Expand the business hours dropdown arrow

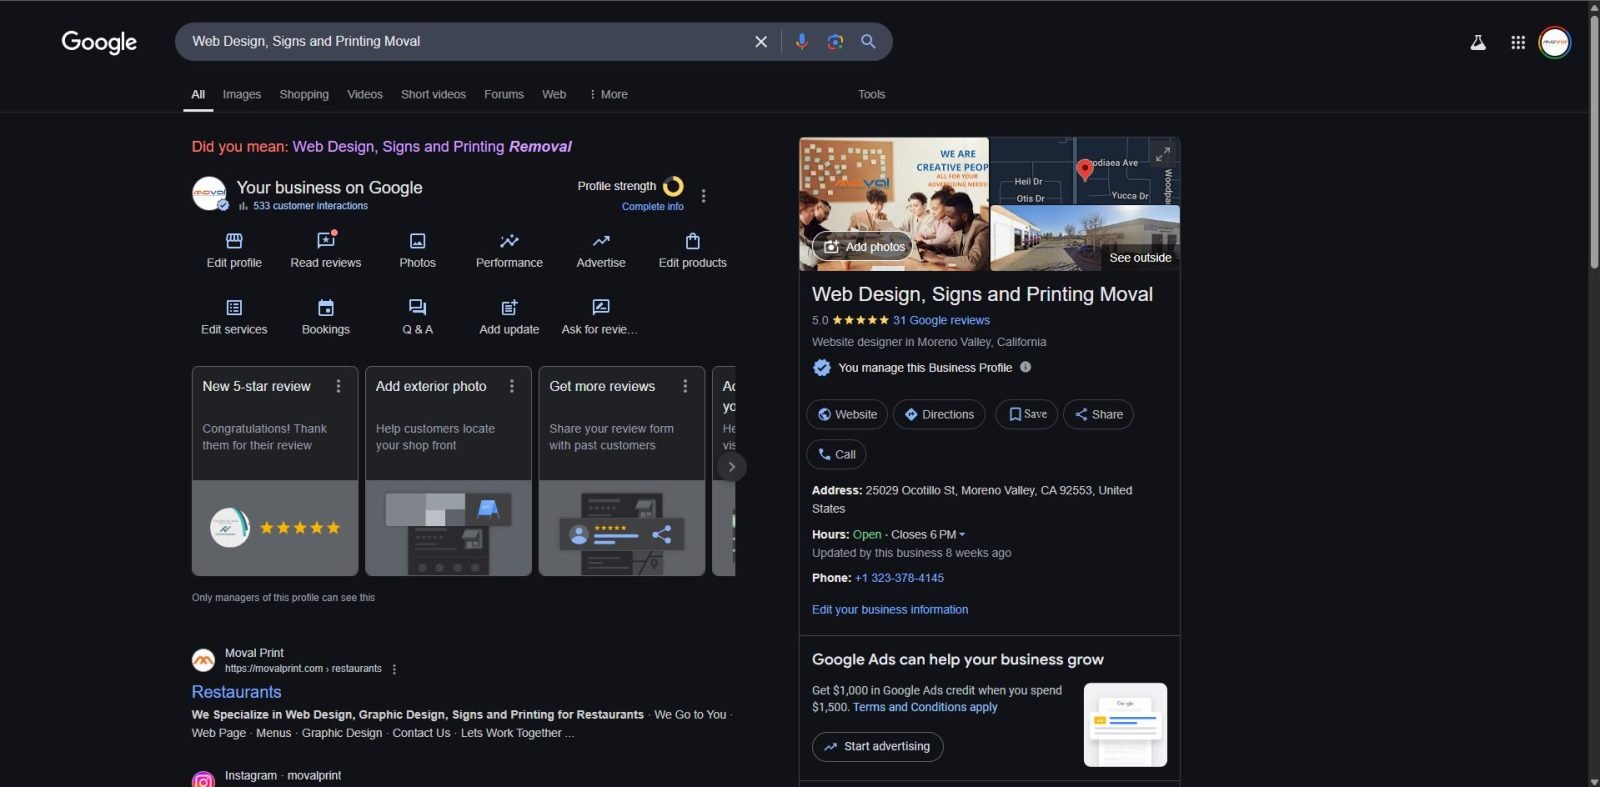point(962,535)
